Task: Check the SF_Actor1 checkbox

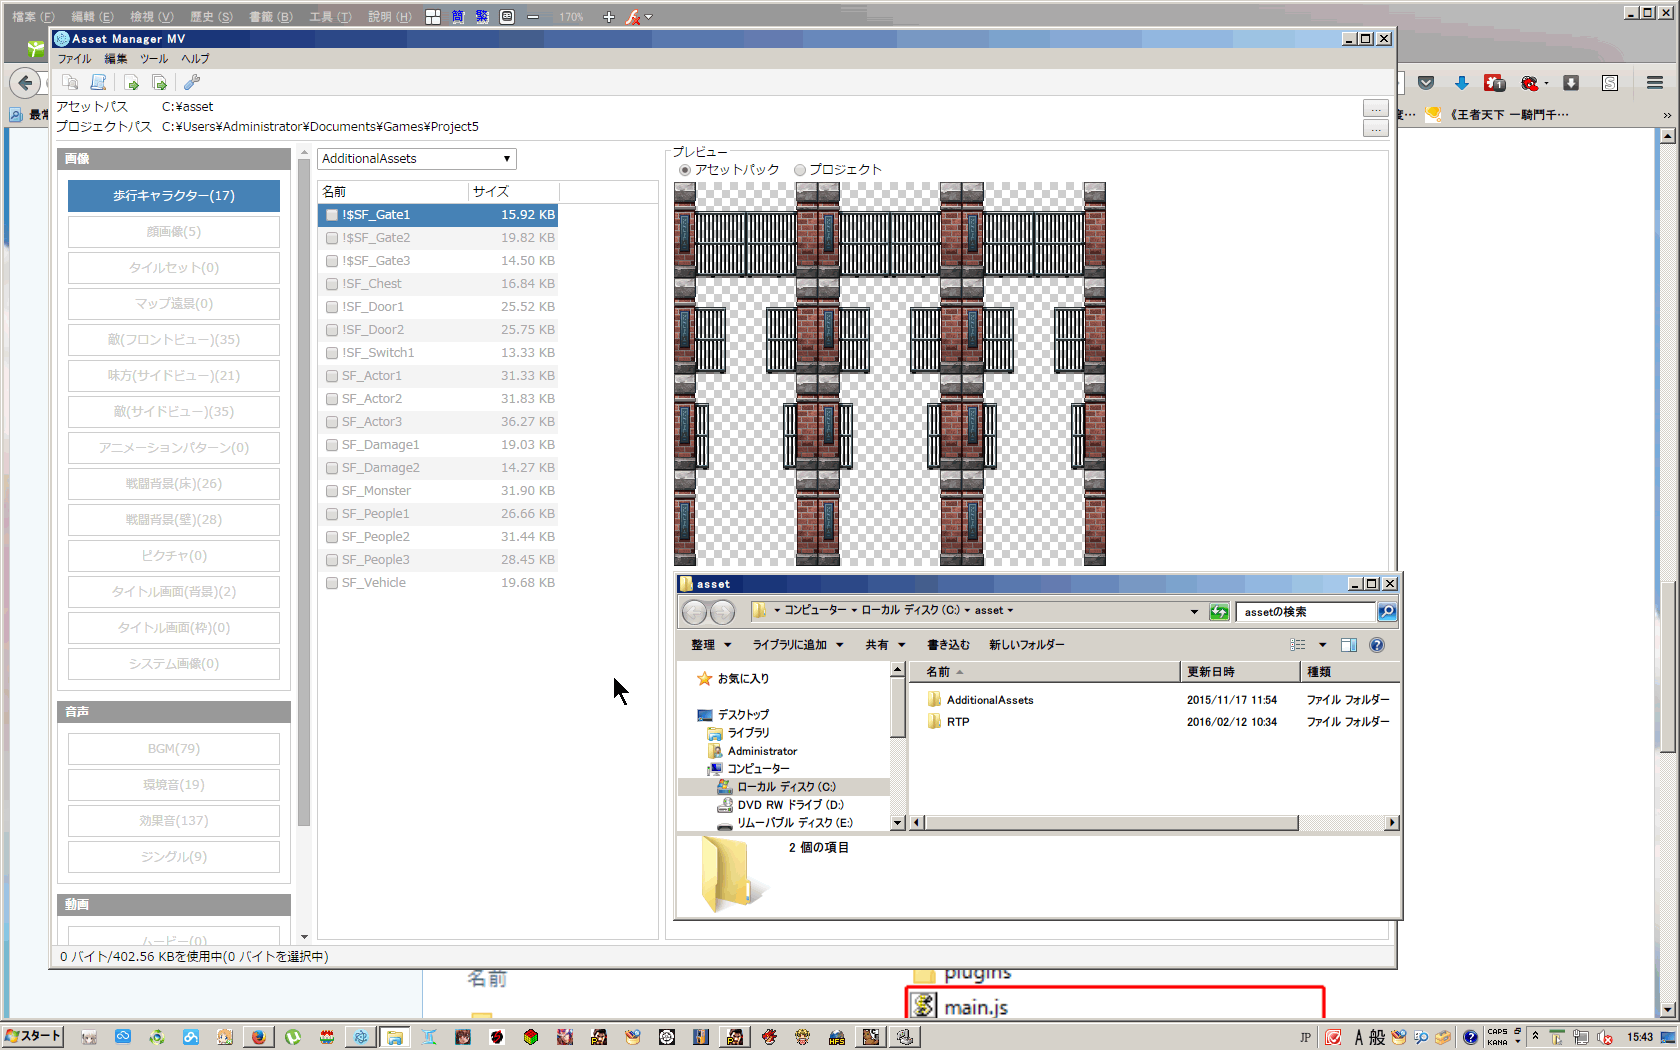Action: click(x=332, y=376)
